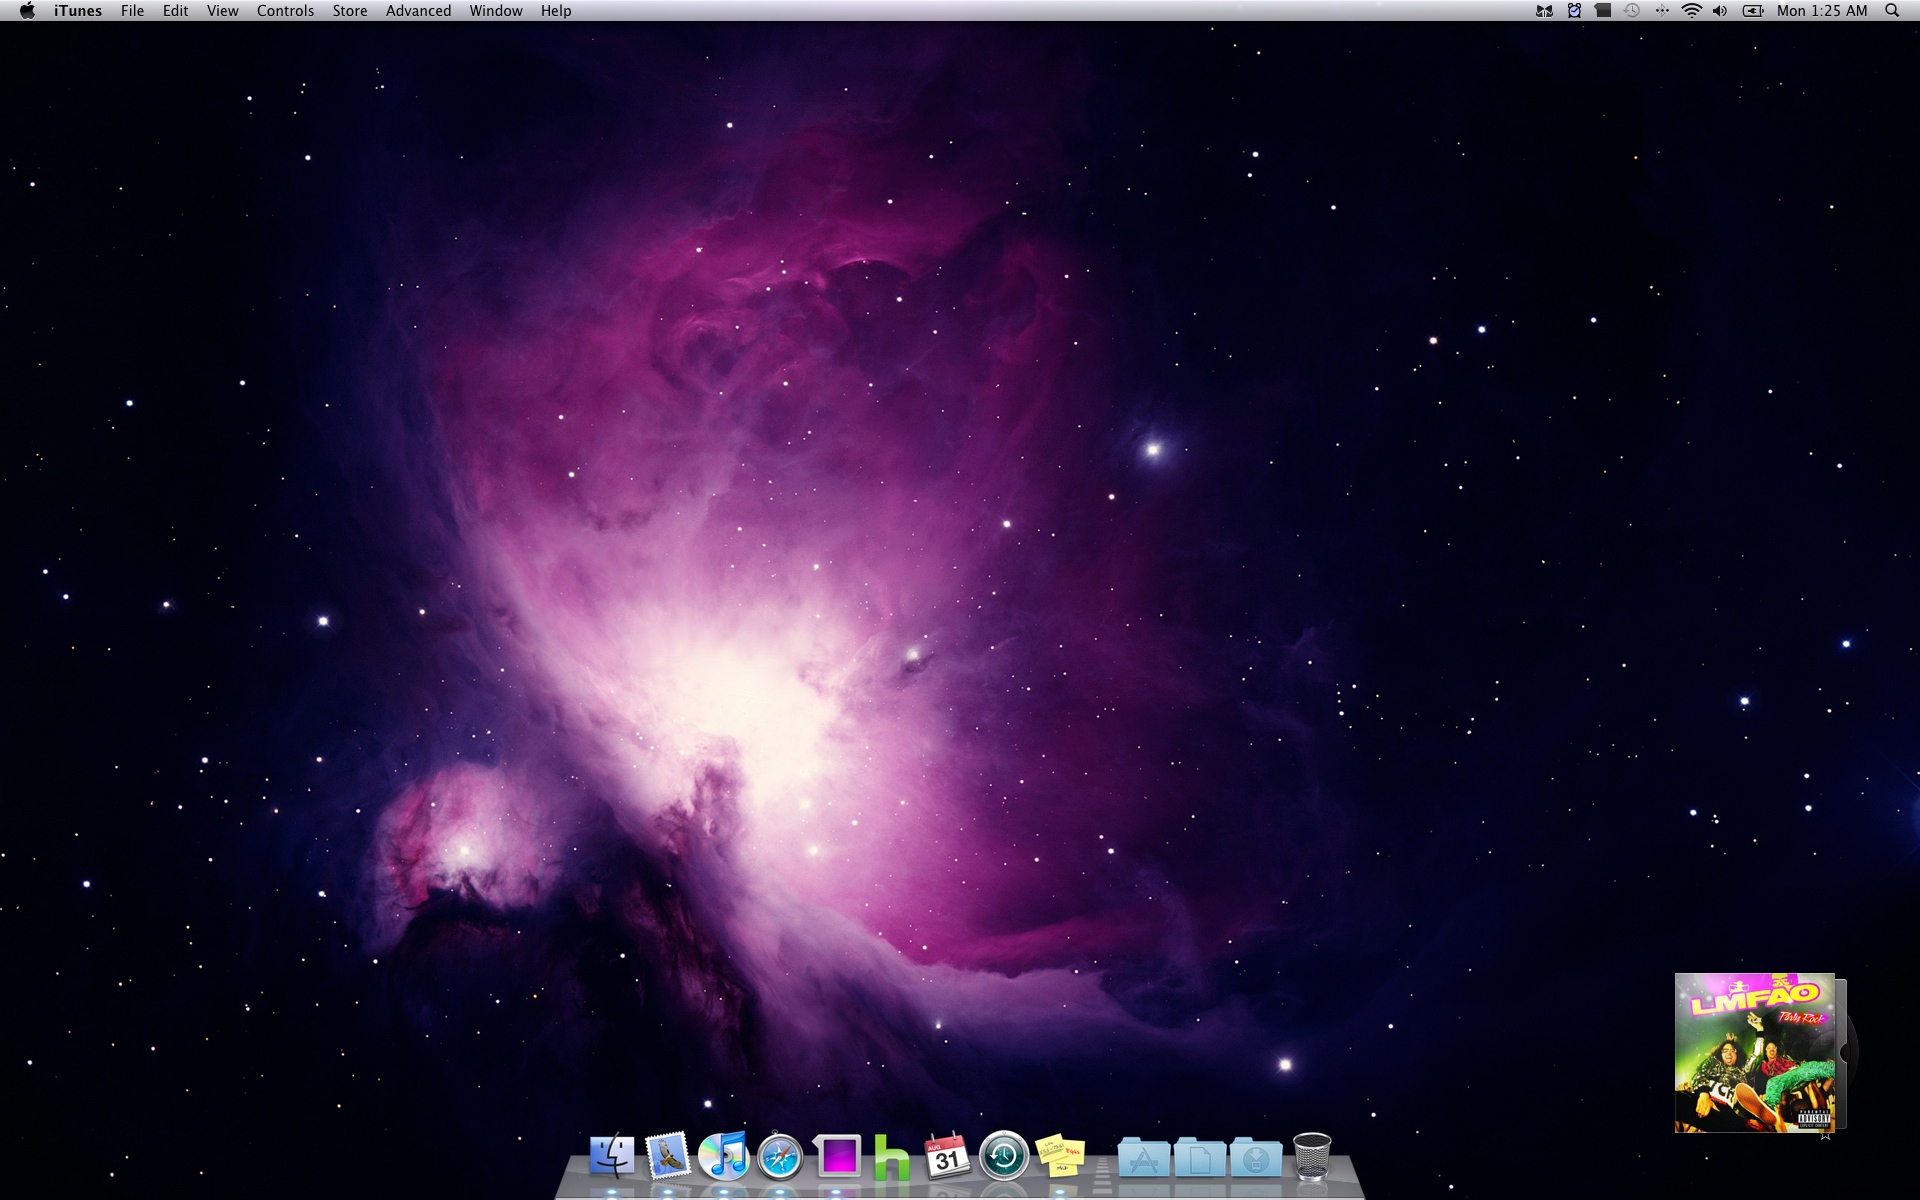
Task: Launch Time Machine from the Dock
Action: click(x=1003, y=1157)
